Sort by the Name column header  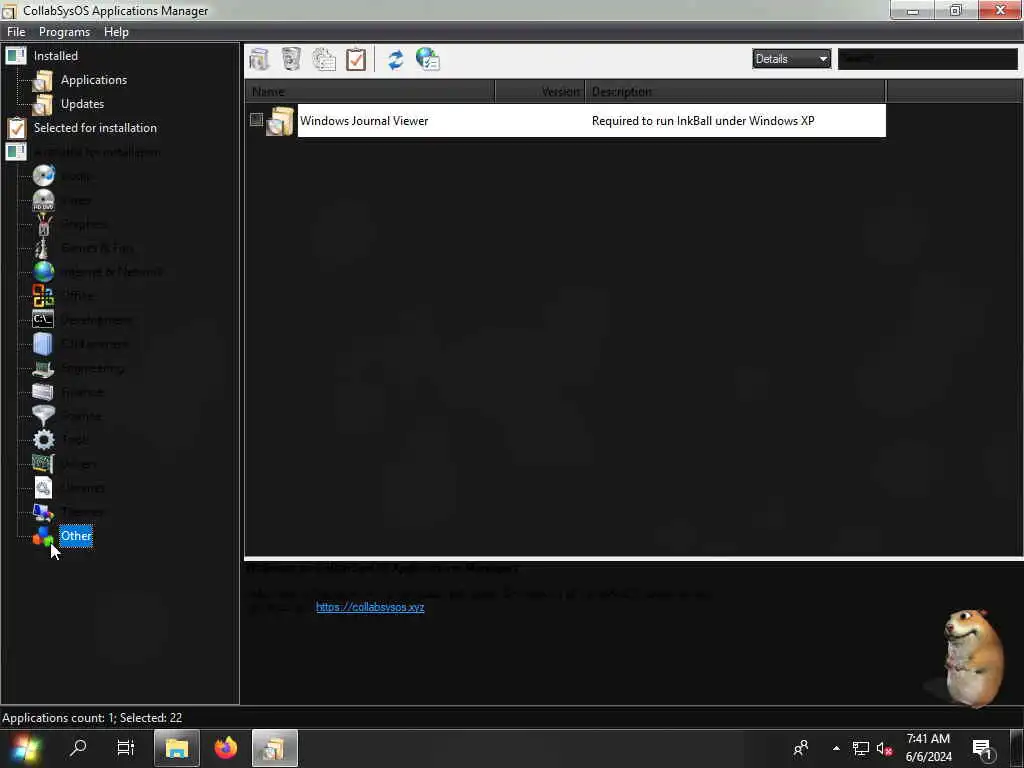(370, 91)
